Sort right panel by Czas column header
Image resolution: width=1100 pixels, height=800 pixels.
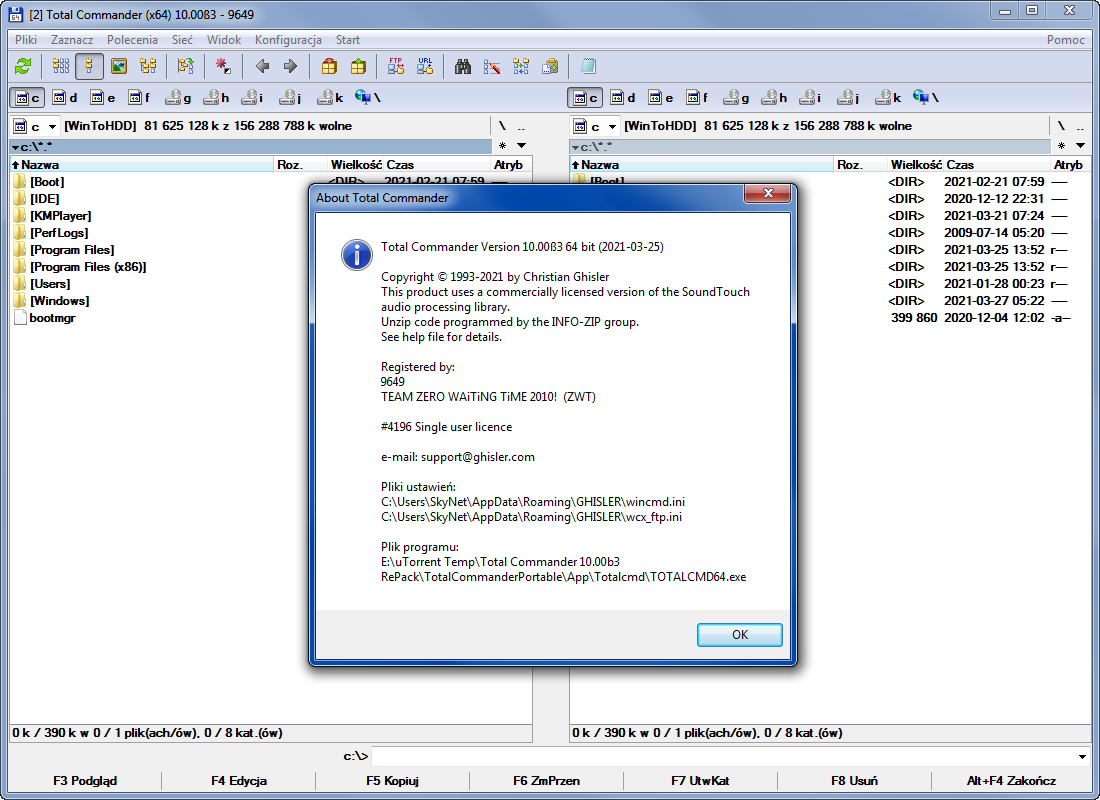point(996,165)
